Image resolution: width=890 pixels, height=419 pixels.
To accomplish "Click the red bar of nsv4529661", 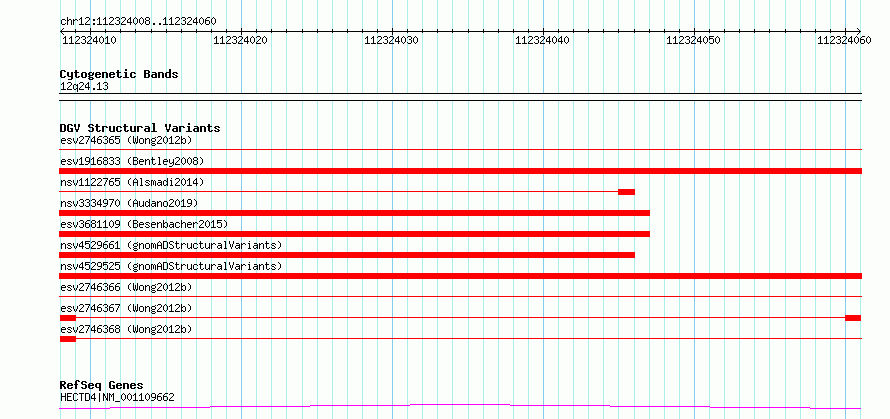I will (x=347, y=255).
